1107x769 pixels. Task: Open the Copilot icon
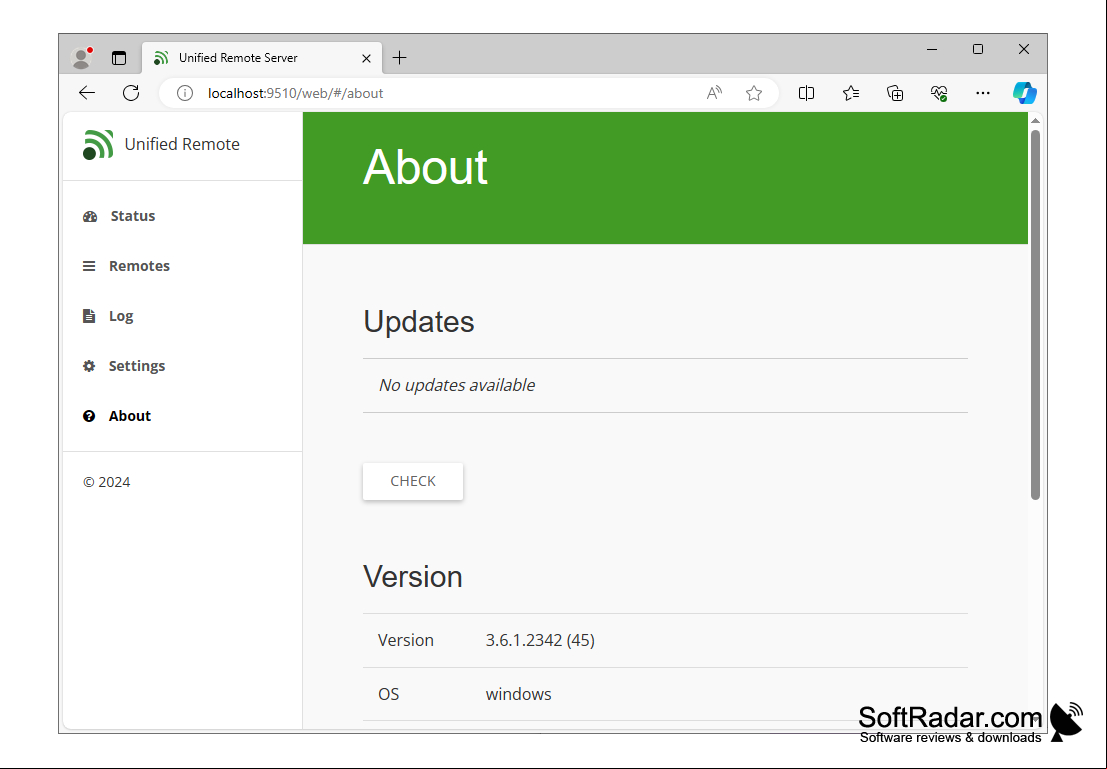coord(1024,93)
